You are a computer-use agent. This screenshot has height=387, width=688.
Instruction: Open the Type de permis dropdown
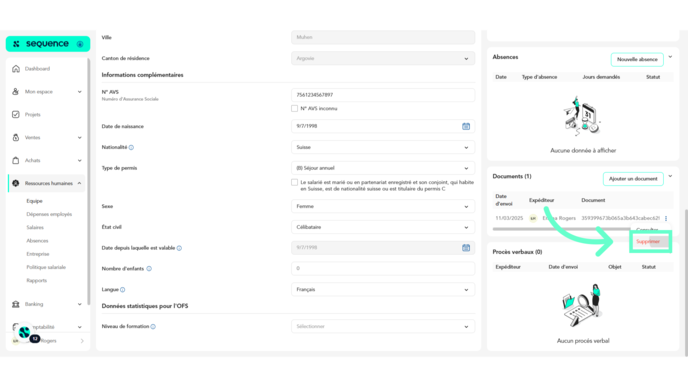383,168
